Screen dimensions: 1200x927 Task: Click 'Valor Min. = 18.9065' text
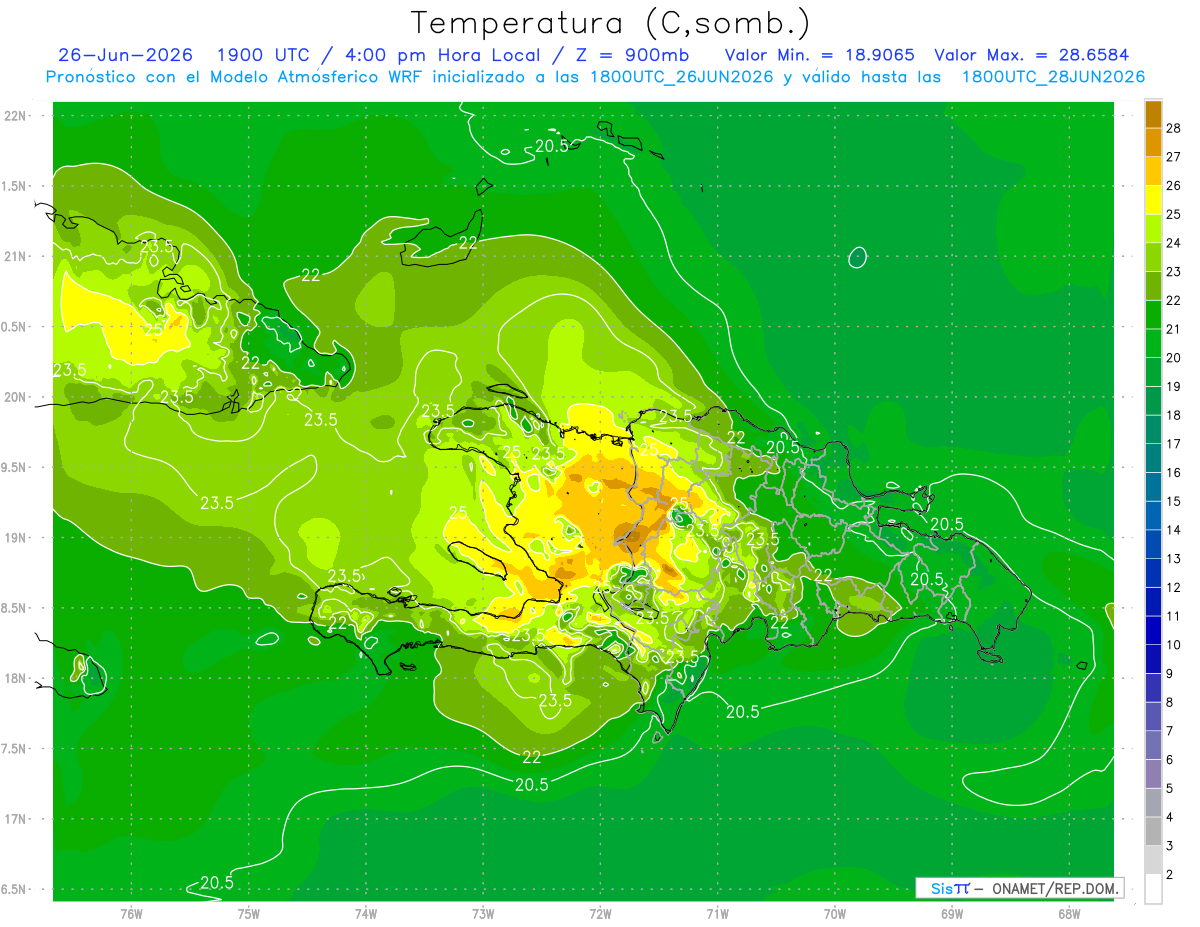(819, 55)
